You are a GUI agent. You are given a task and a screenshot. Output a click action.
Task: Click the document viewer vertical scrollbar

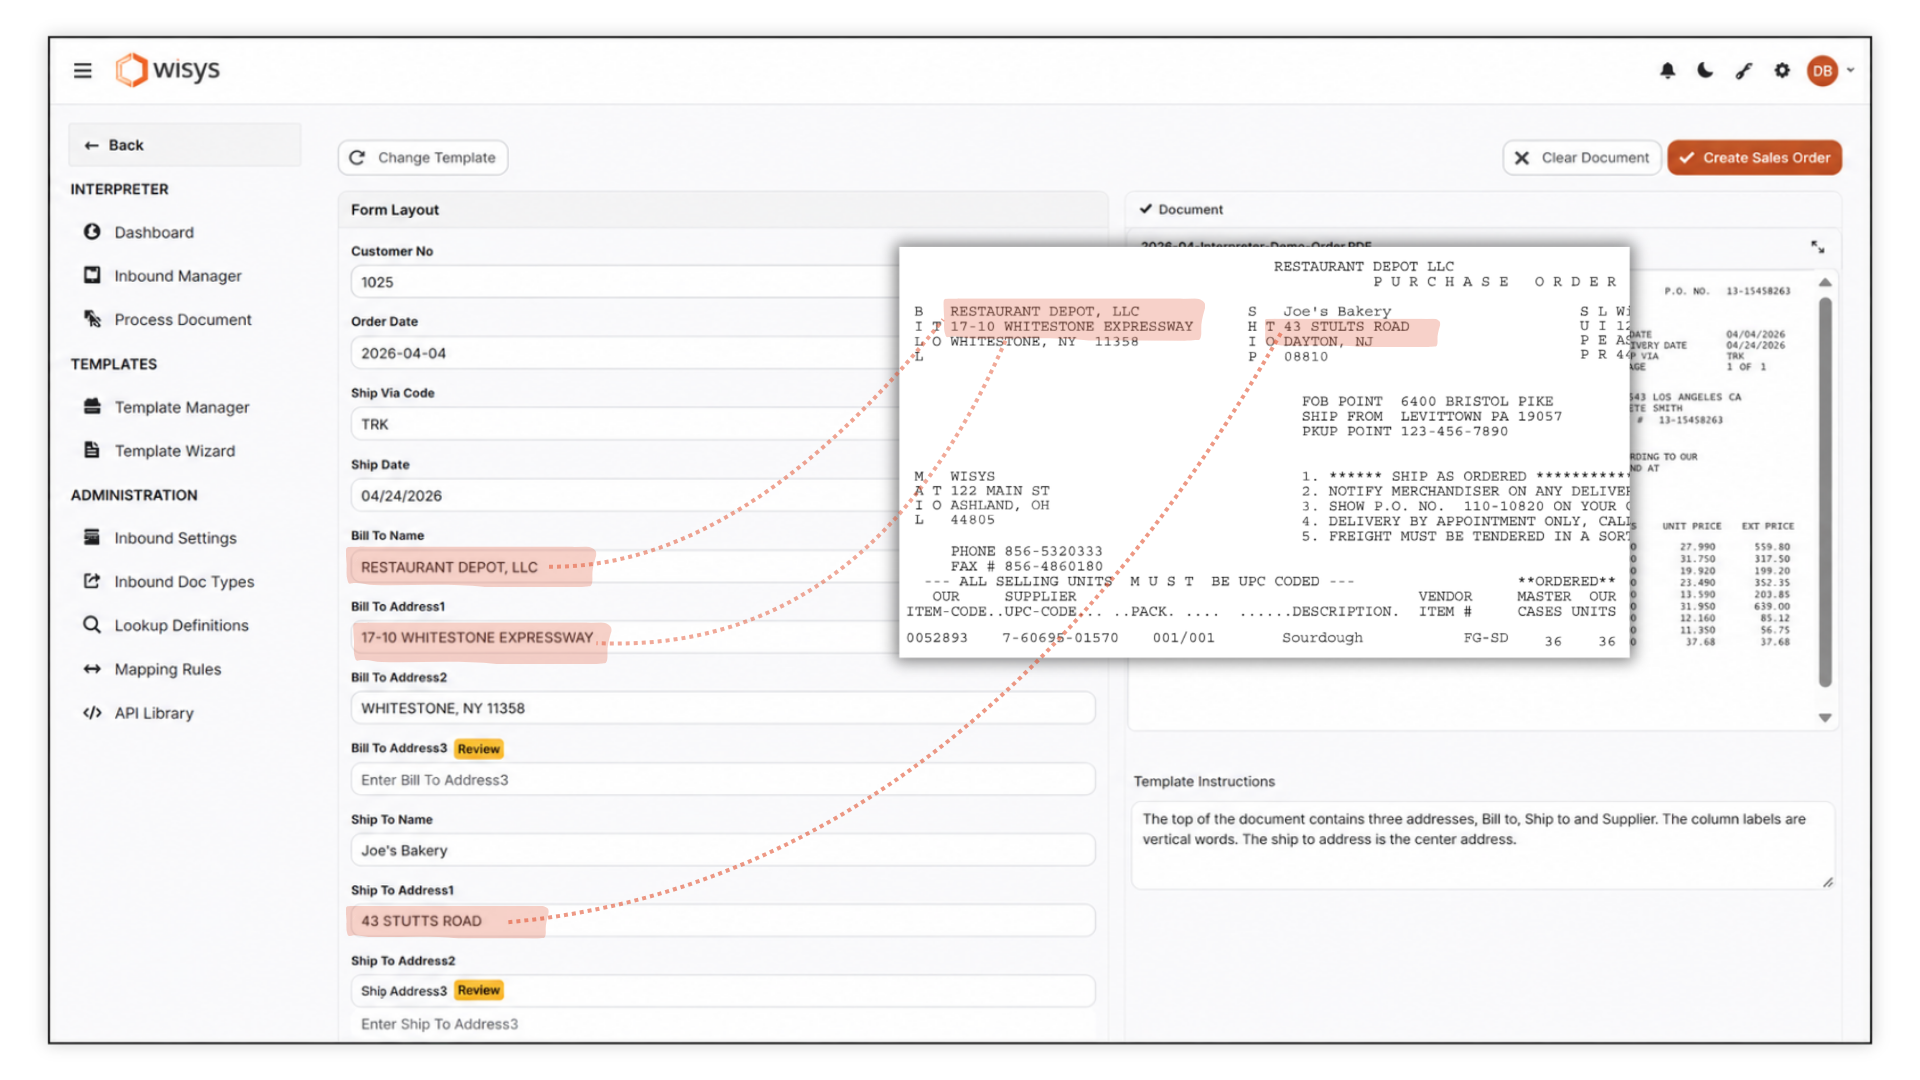click(1825, 493)
